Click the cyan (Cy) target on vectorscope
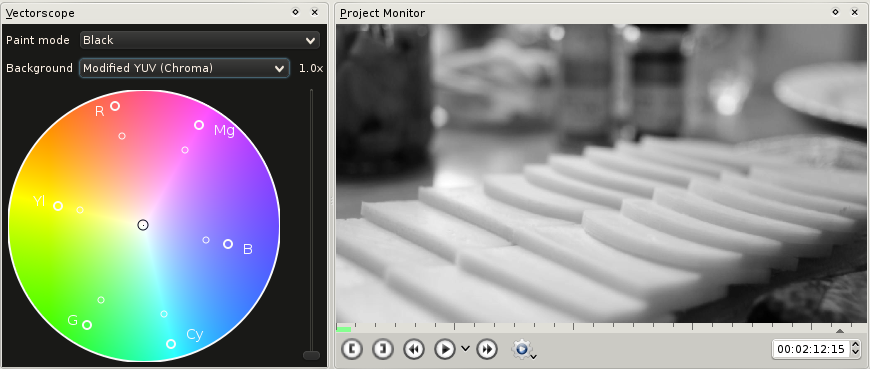Viewport: 870px width, 369px height. point(171,344)
